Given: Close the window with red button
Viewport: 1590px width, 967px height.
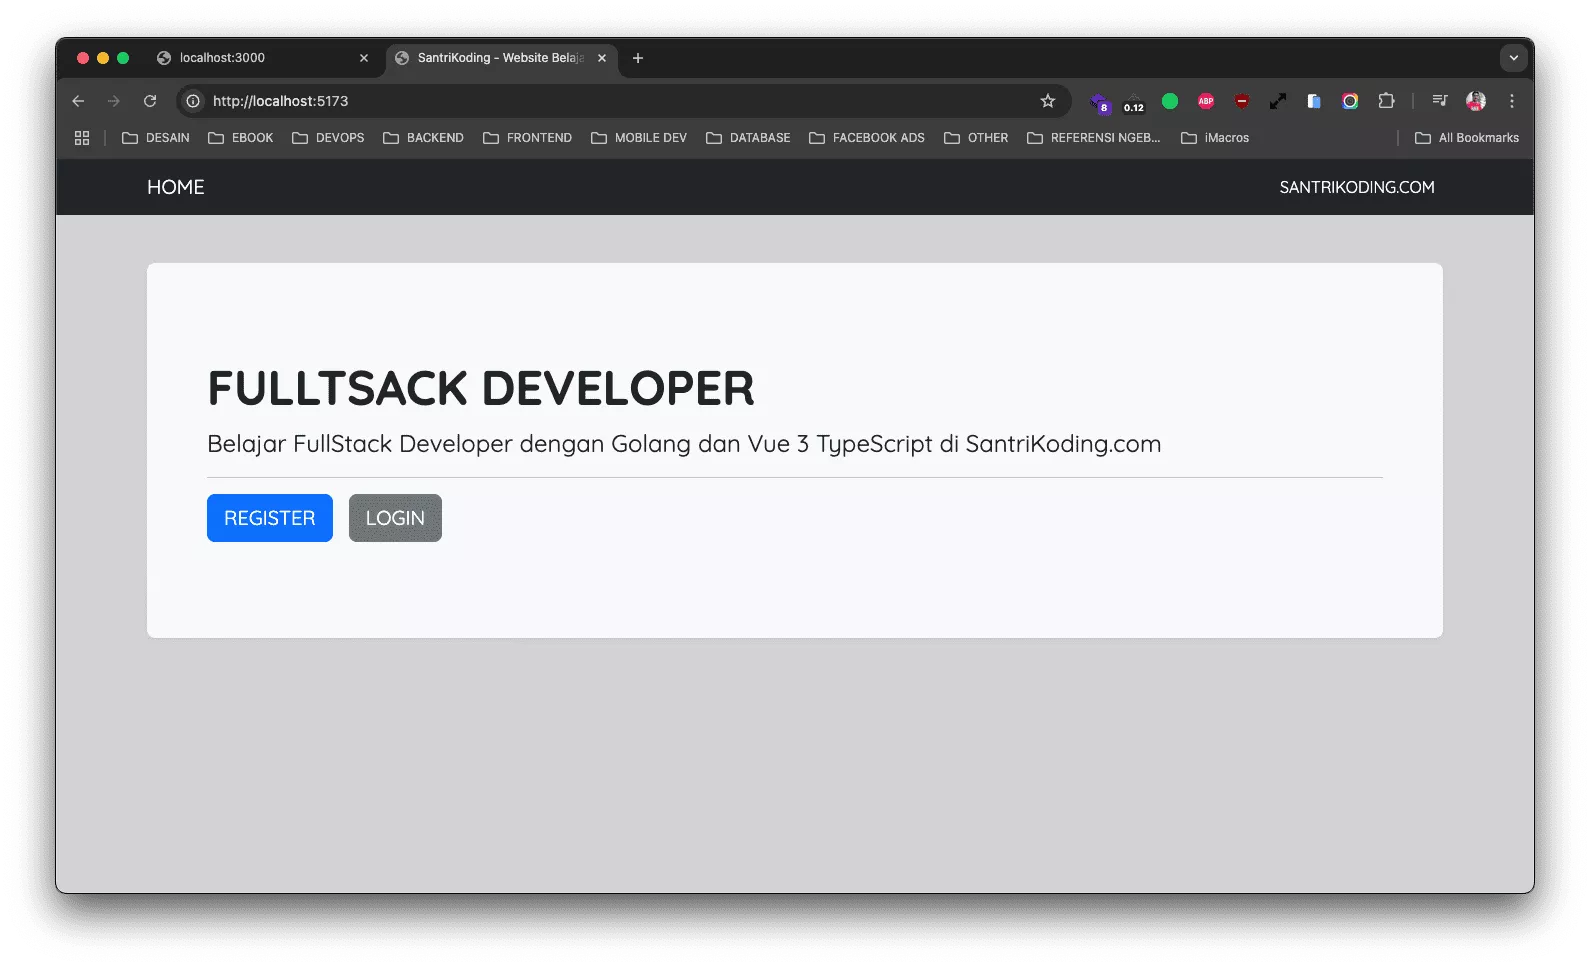Looking at the screenshot, I should tap(83, 58).
